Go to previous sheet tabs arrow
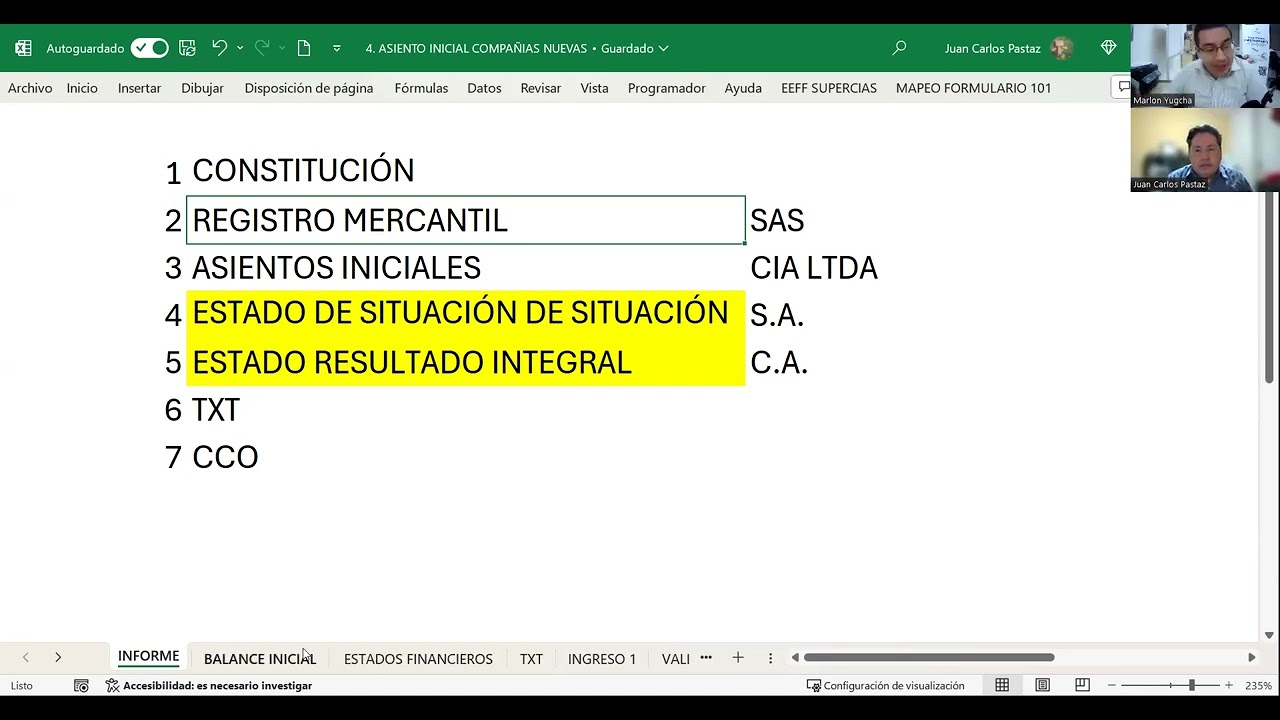Screen dimensions: 1280x720 click(25, 658)
